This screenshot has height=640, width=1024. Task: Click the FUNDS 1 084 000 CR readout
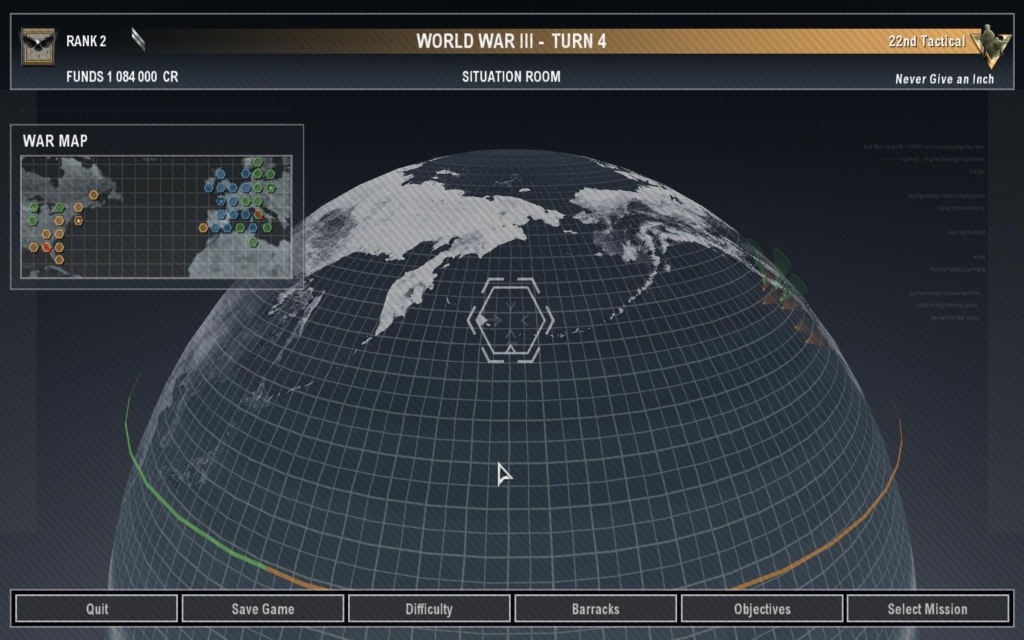(122, 76)
